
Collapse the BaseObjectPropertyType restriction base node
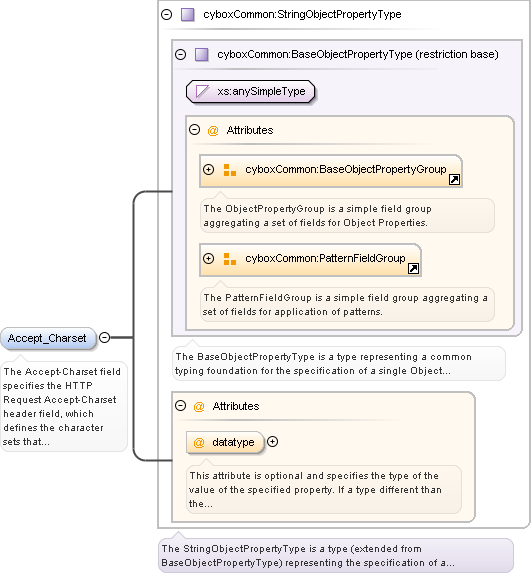click(x=180, y=55)
